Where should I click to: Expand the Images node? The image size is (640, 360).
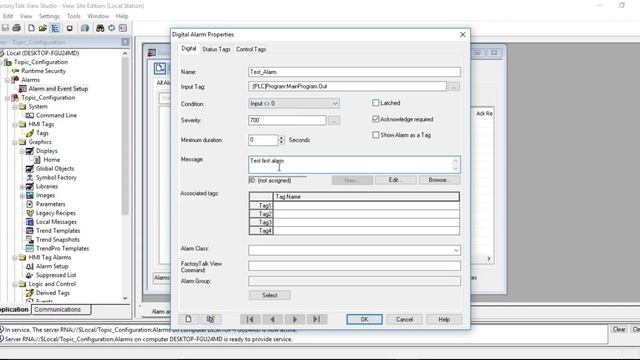point(22,196)
